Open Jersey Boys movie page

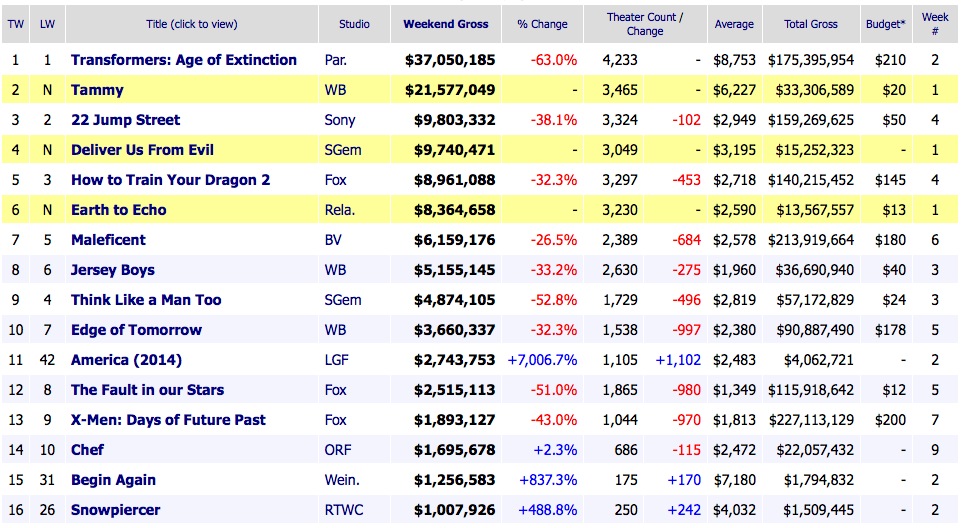[113, 270]
